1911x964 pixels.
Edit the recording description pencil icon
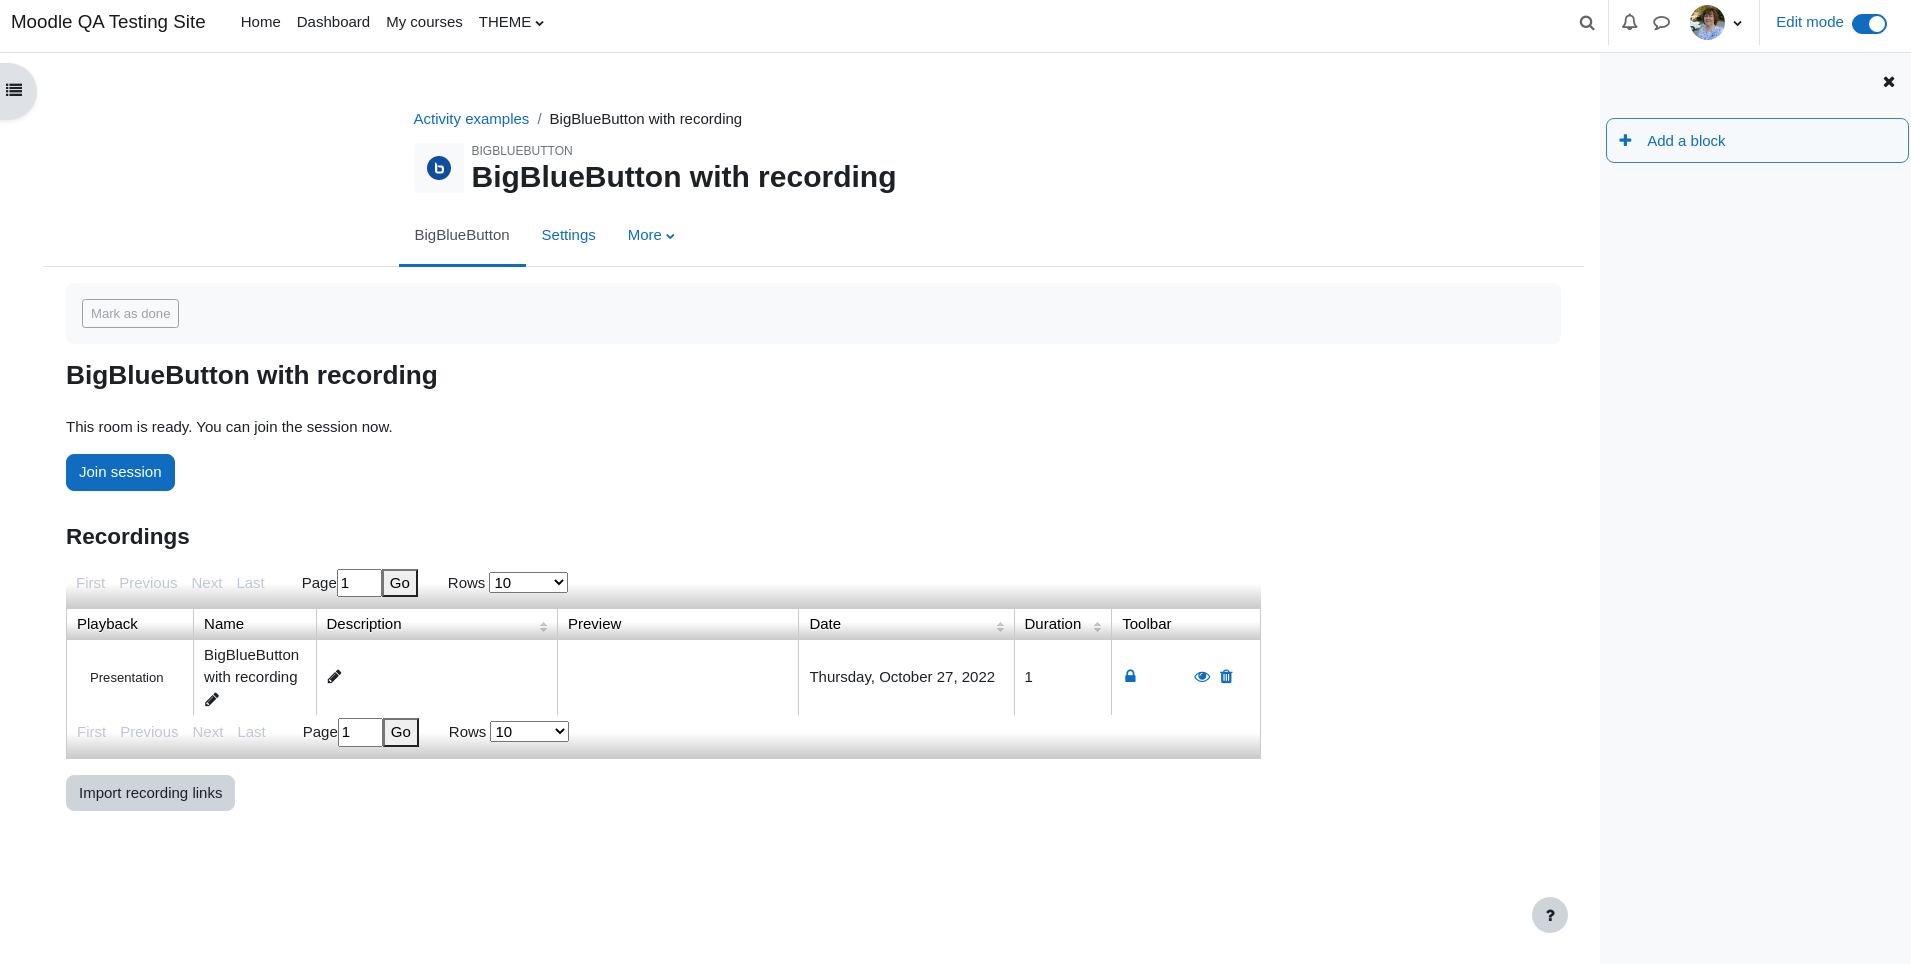click(x=335, y=677)
